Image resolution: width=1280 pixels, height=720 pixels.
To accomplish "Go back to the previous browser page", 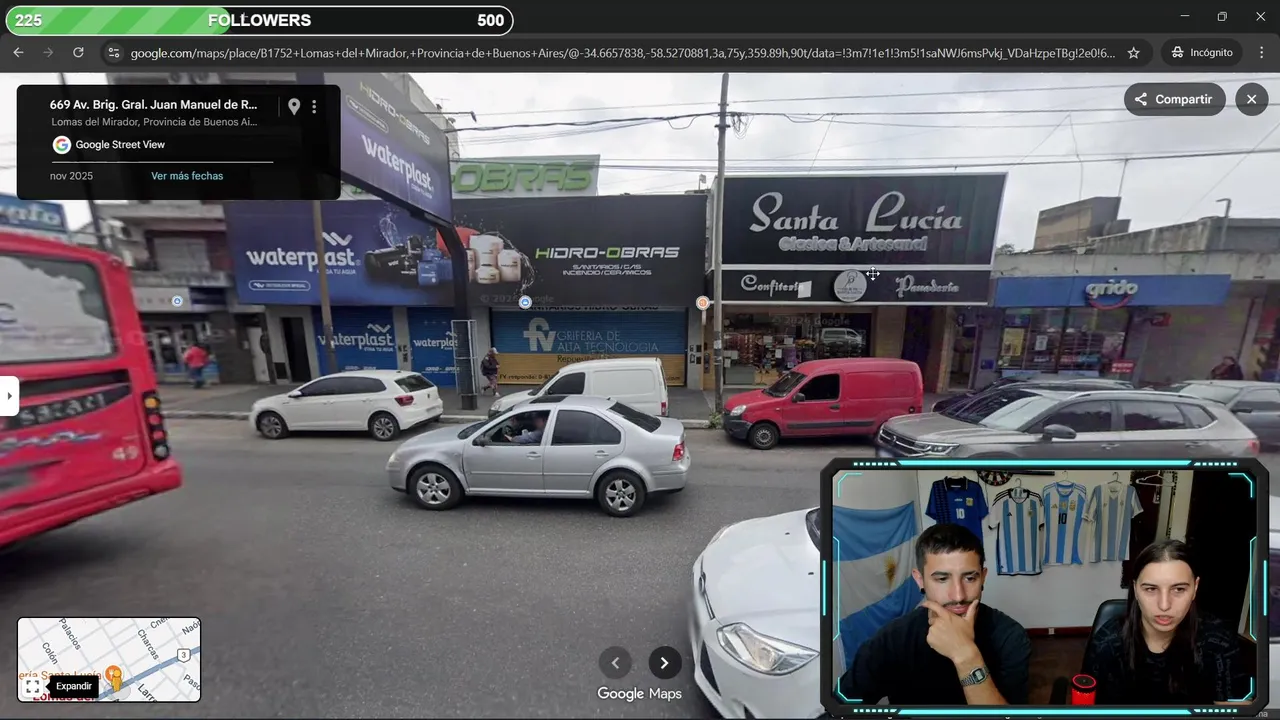I will pos(18,52).
